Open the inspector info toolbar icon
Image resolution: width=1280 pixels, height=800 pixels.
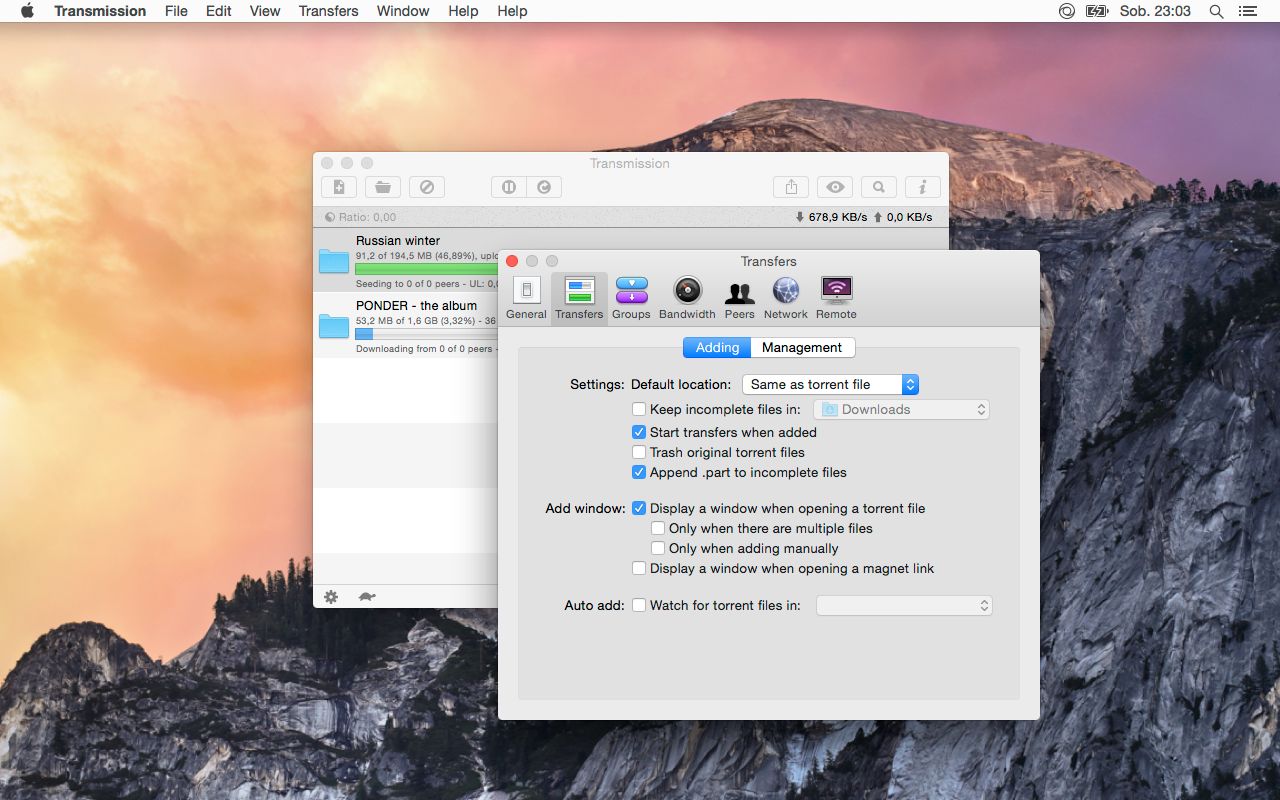(x=923, y=187)
